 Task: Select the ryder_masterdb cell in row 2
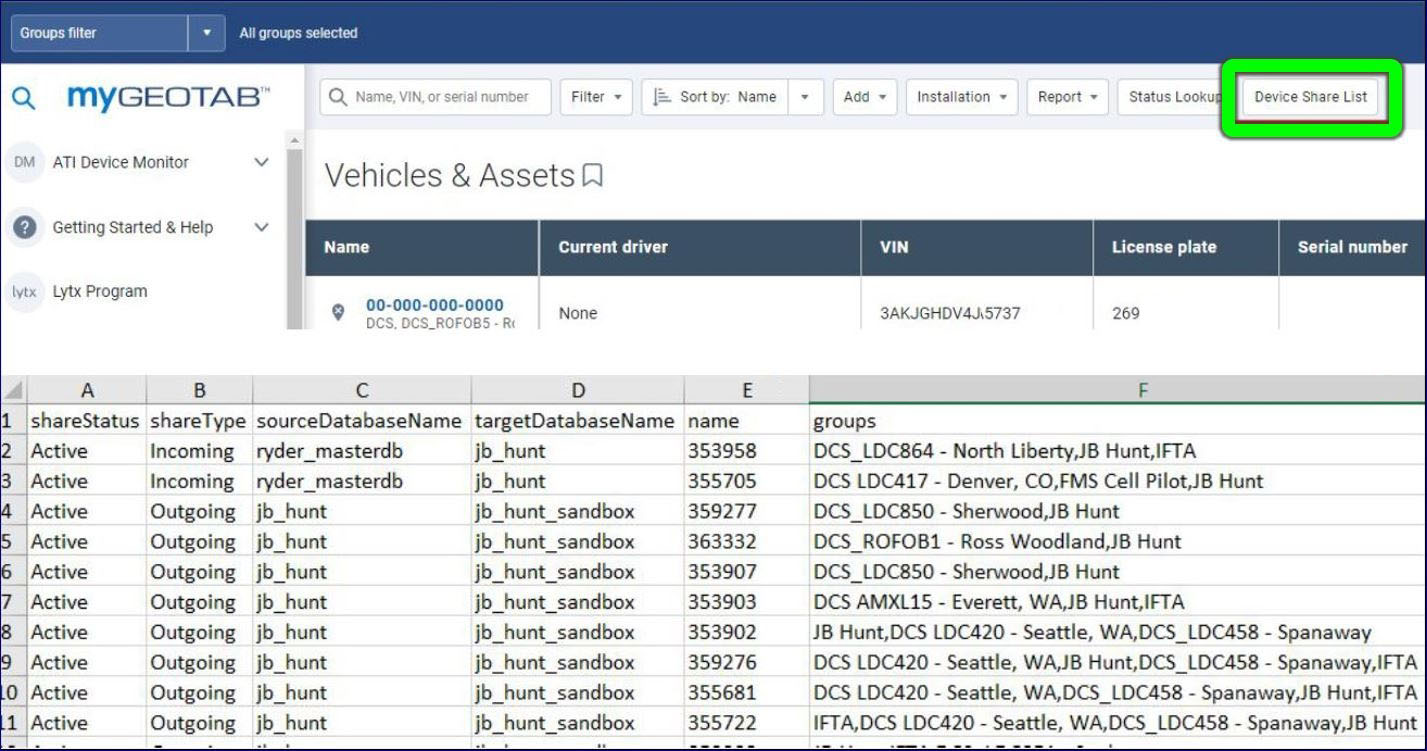(362, 451)
